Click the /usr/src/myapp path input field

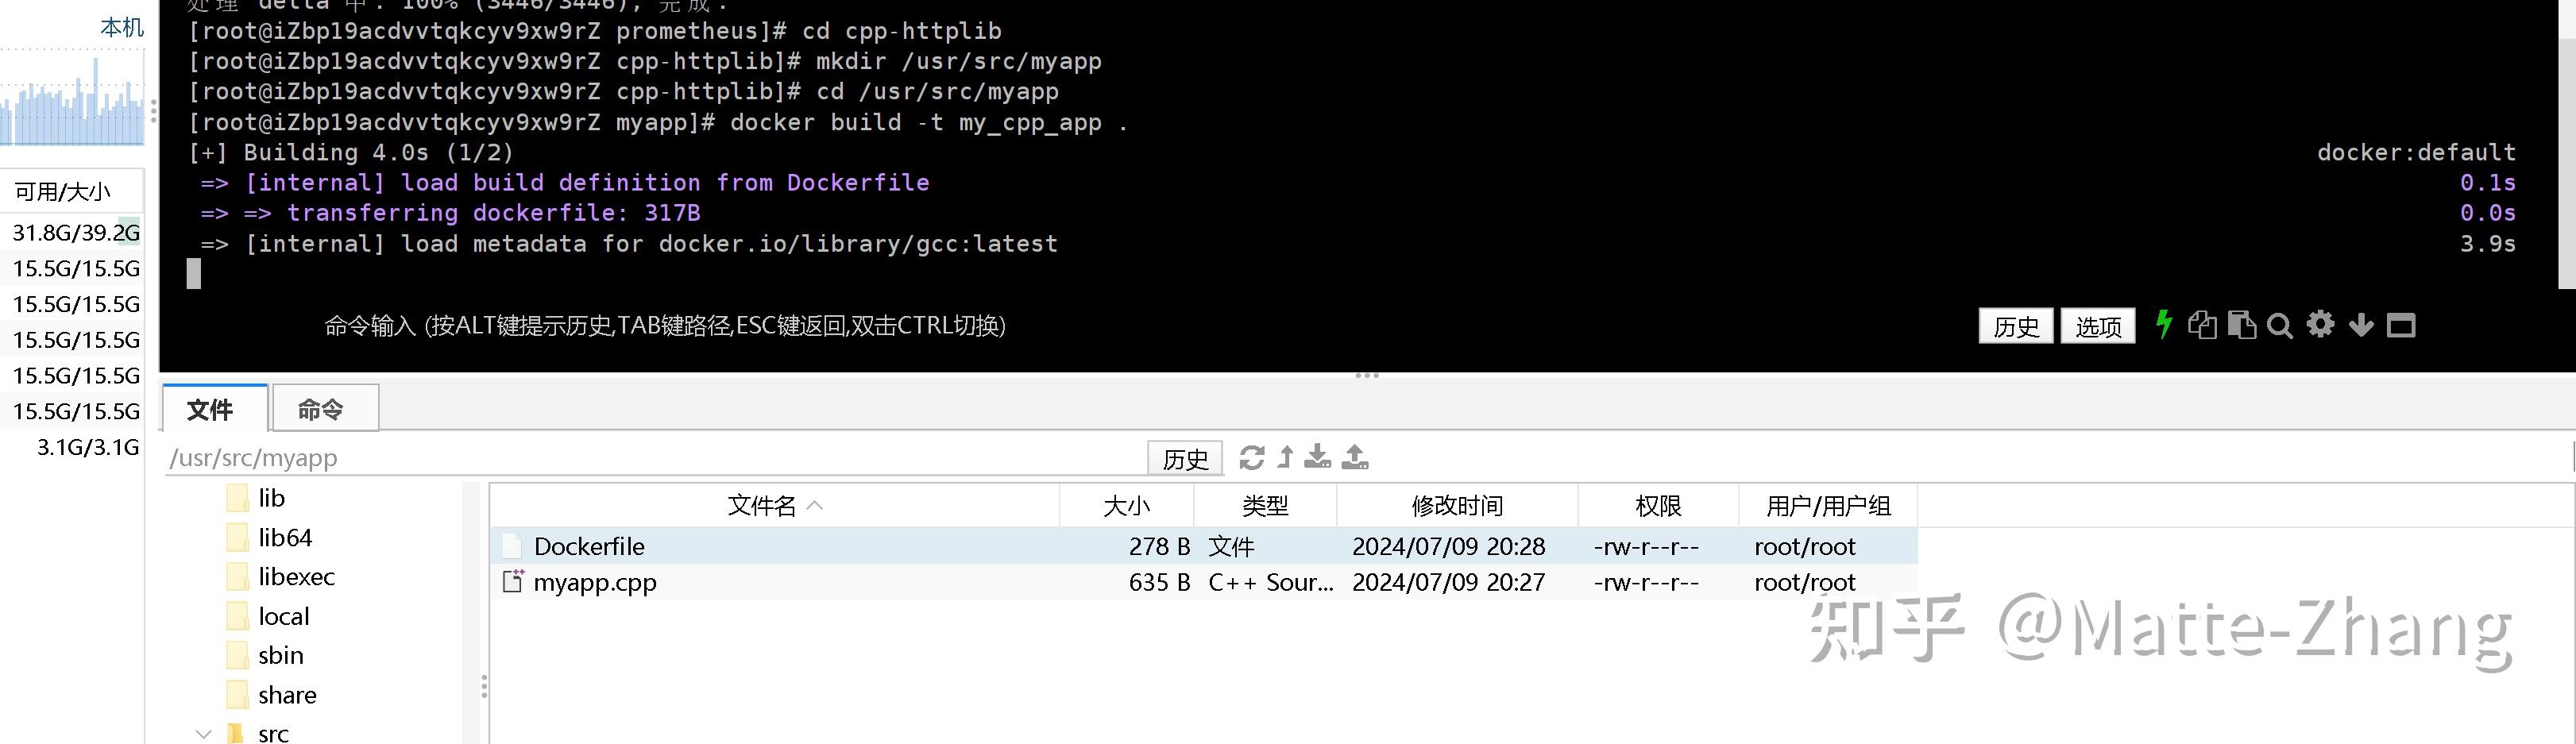[x=400, y=458]
